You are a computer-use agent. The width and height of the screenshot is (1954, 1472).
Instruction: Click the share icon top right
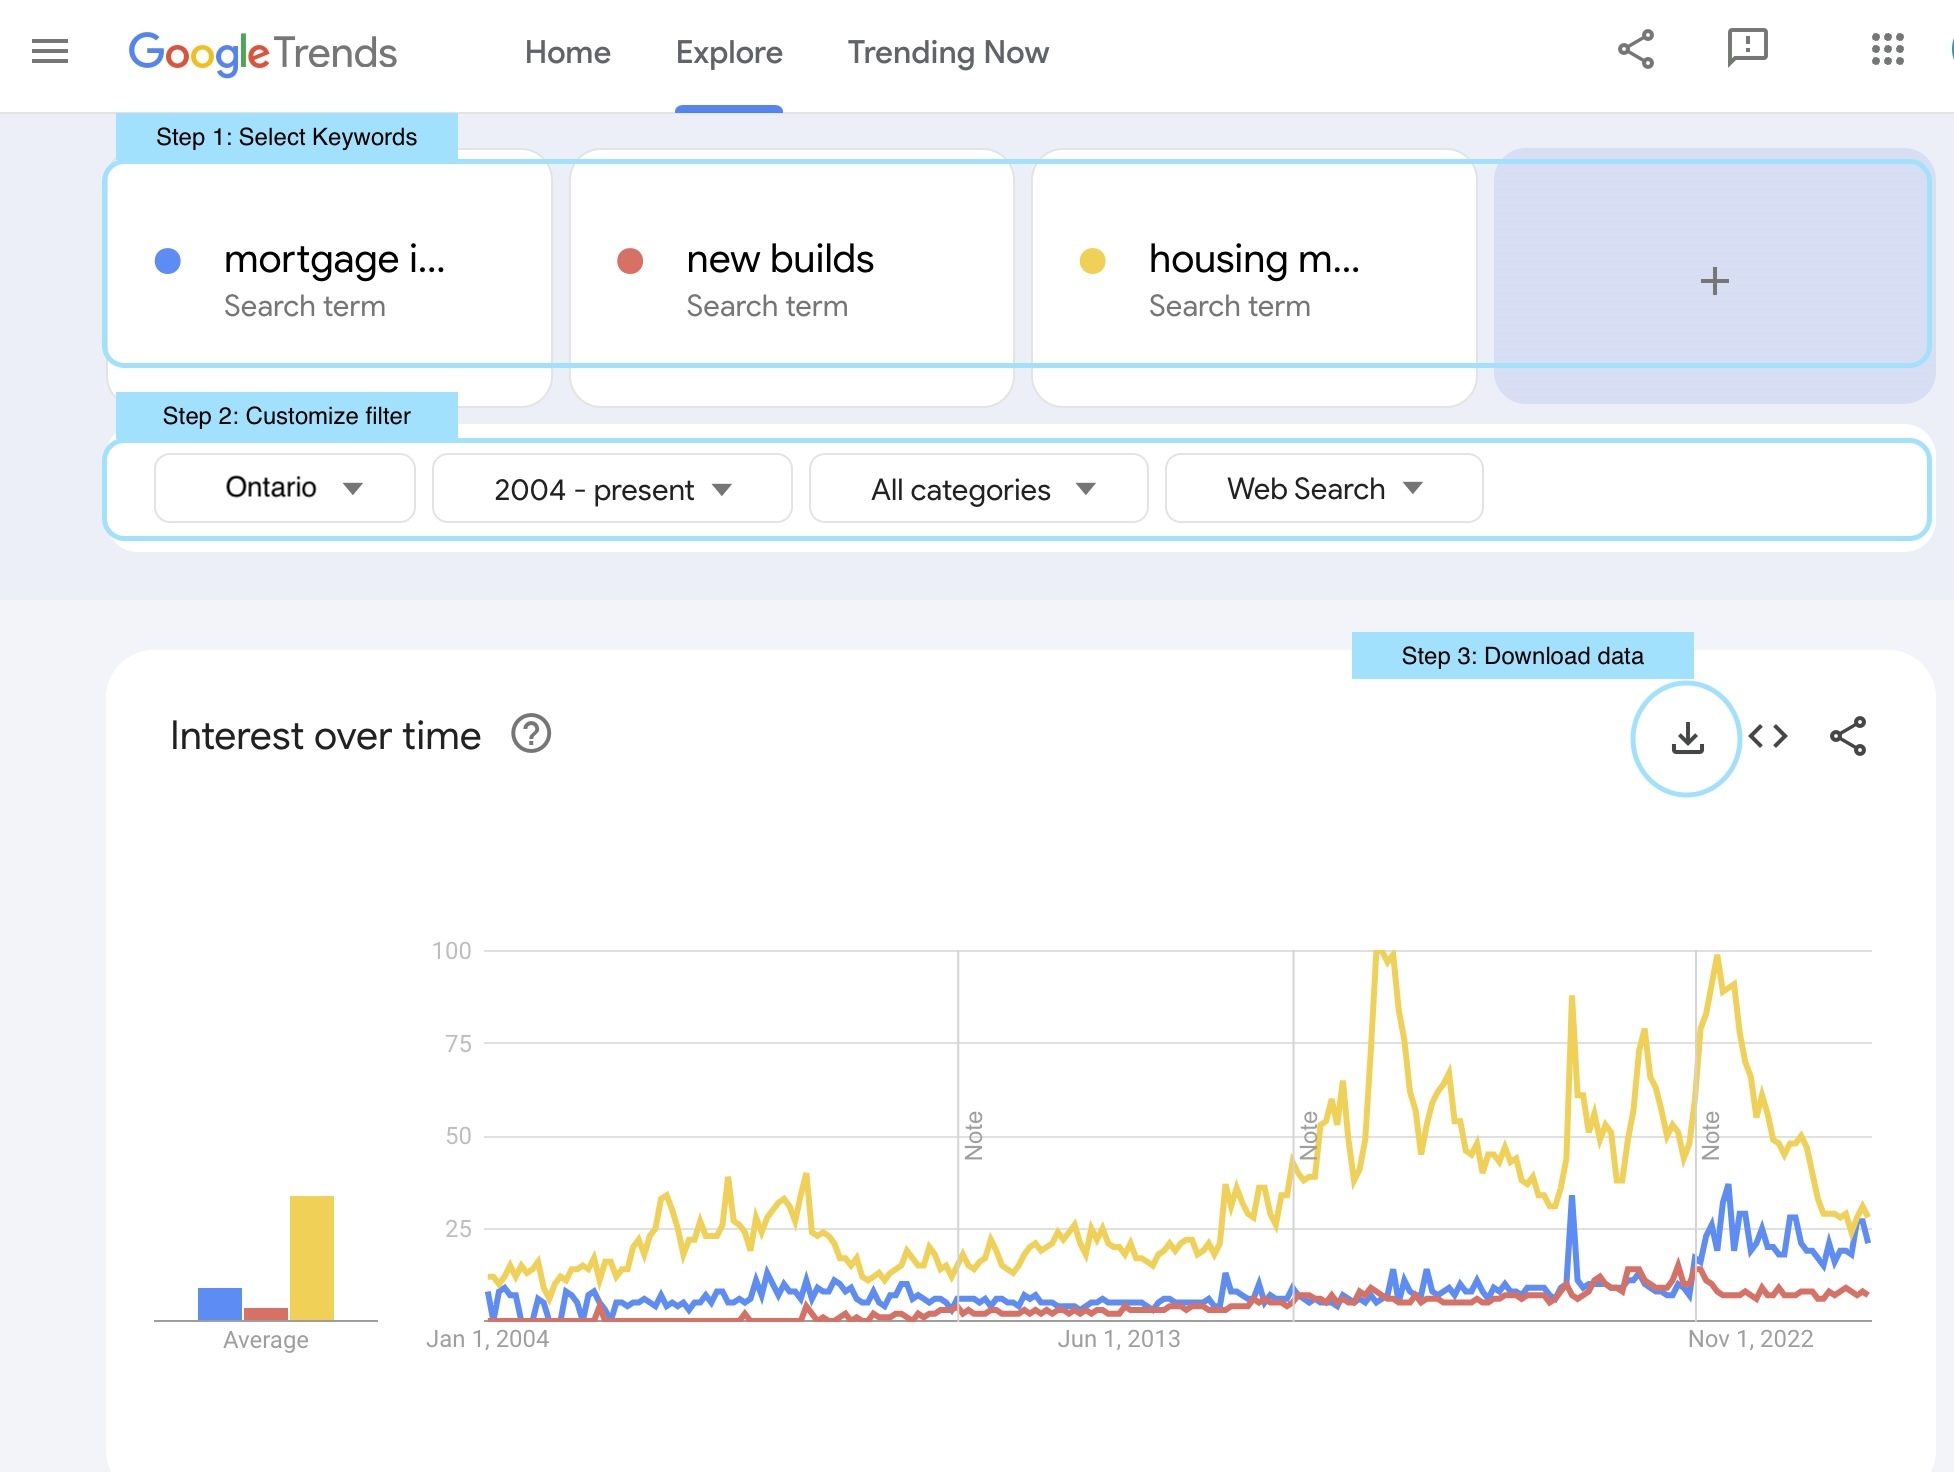pos(1634,49)
